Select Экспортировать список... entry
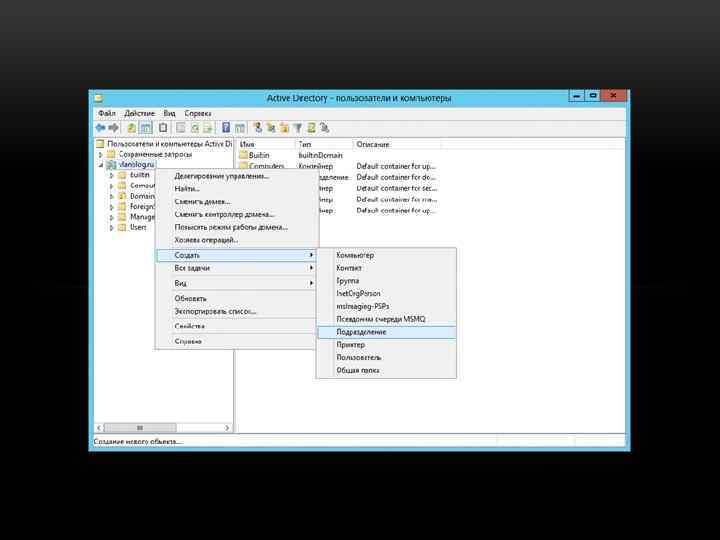This screenshot has height=540, width=720. (x=236, y=311)
